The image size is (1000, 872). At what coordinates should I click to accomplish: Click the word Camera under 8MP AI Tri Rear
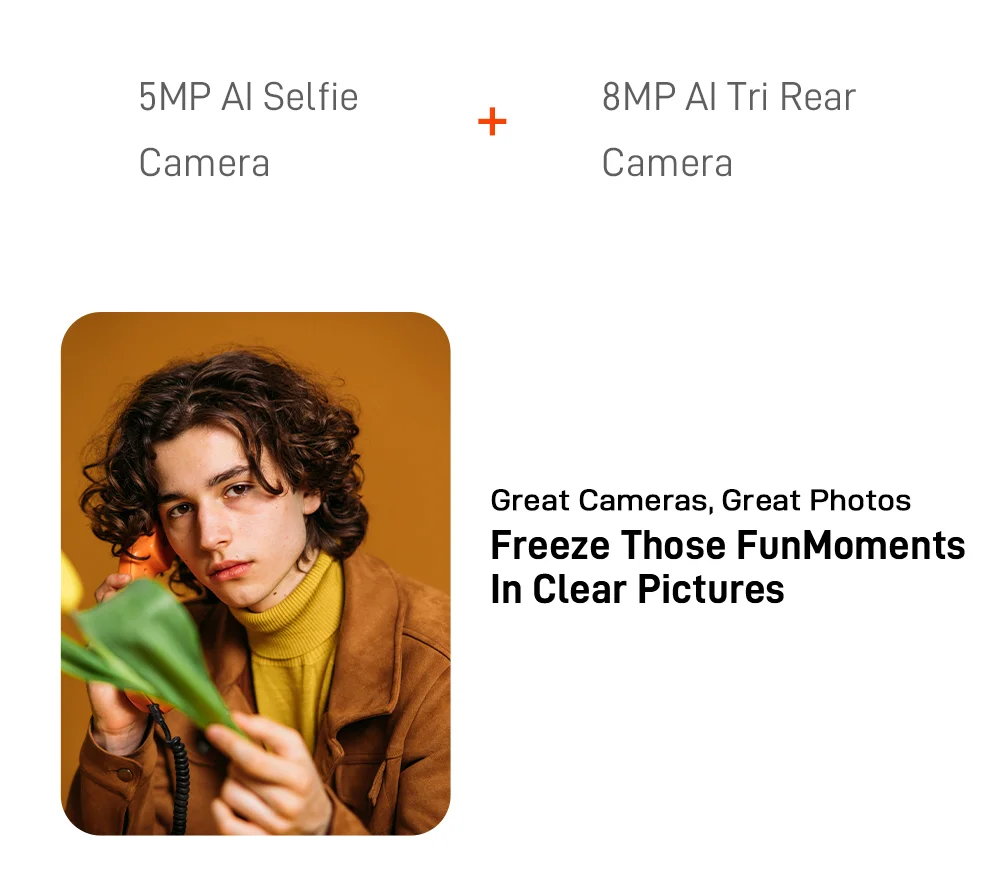click(x=667, y=163)
